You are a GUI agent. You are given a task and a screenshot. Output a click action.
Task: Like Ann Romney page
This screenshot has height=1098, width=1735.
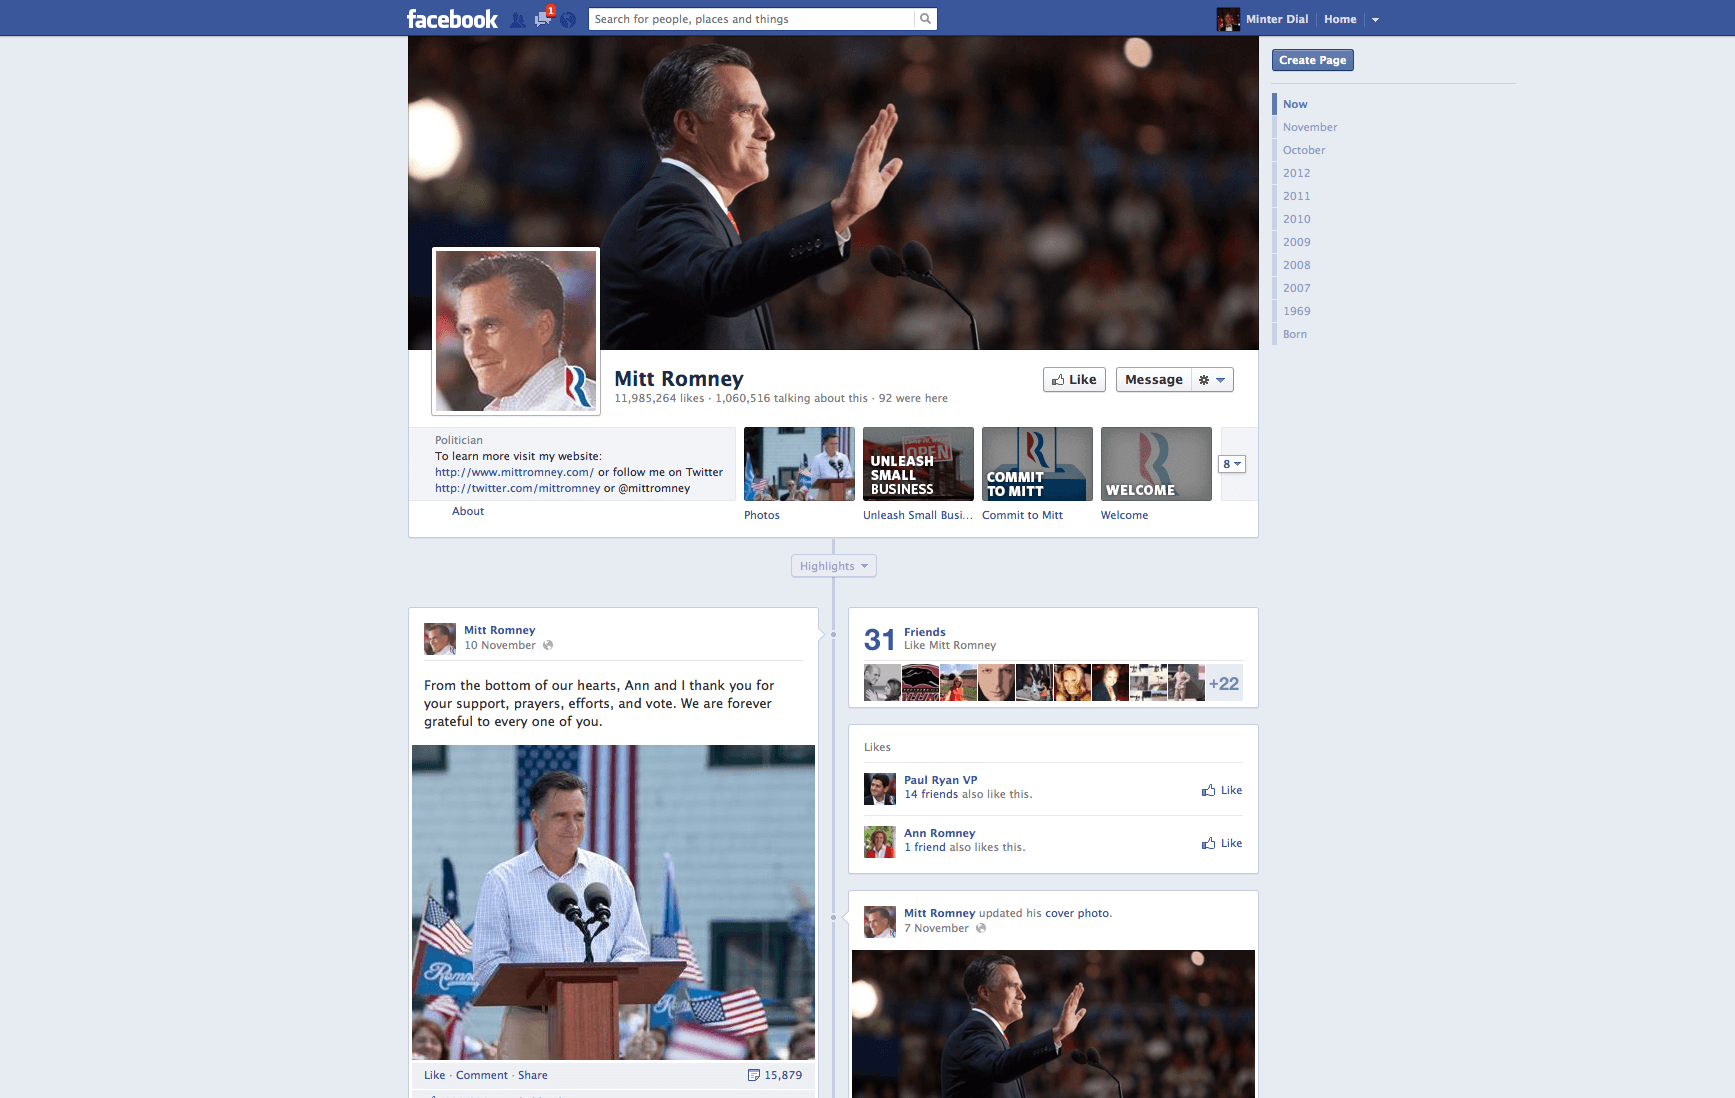[1222, 843]
